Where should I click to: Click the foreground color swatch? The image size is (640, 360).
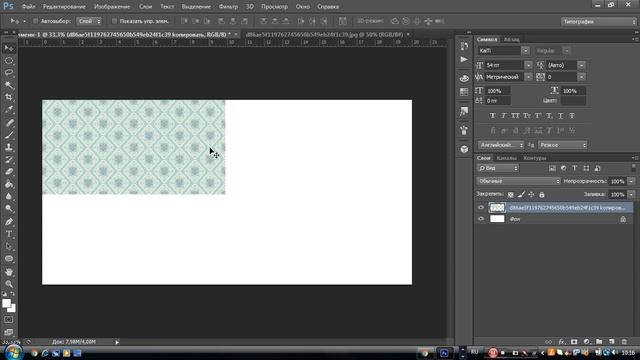pos(6,303)
